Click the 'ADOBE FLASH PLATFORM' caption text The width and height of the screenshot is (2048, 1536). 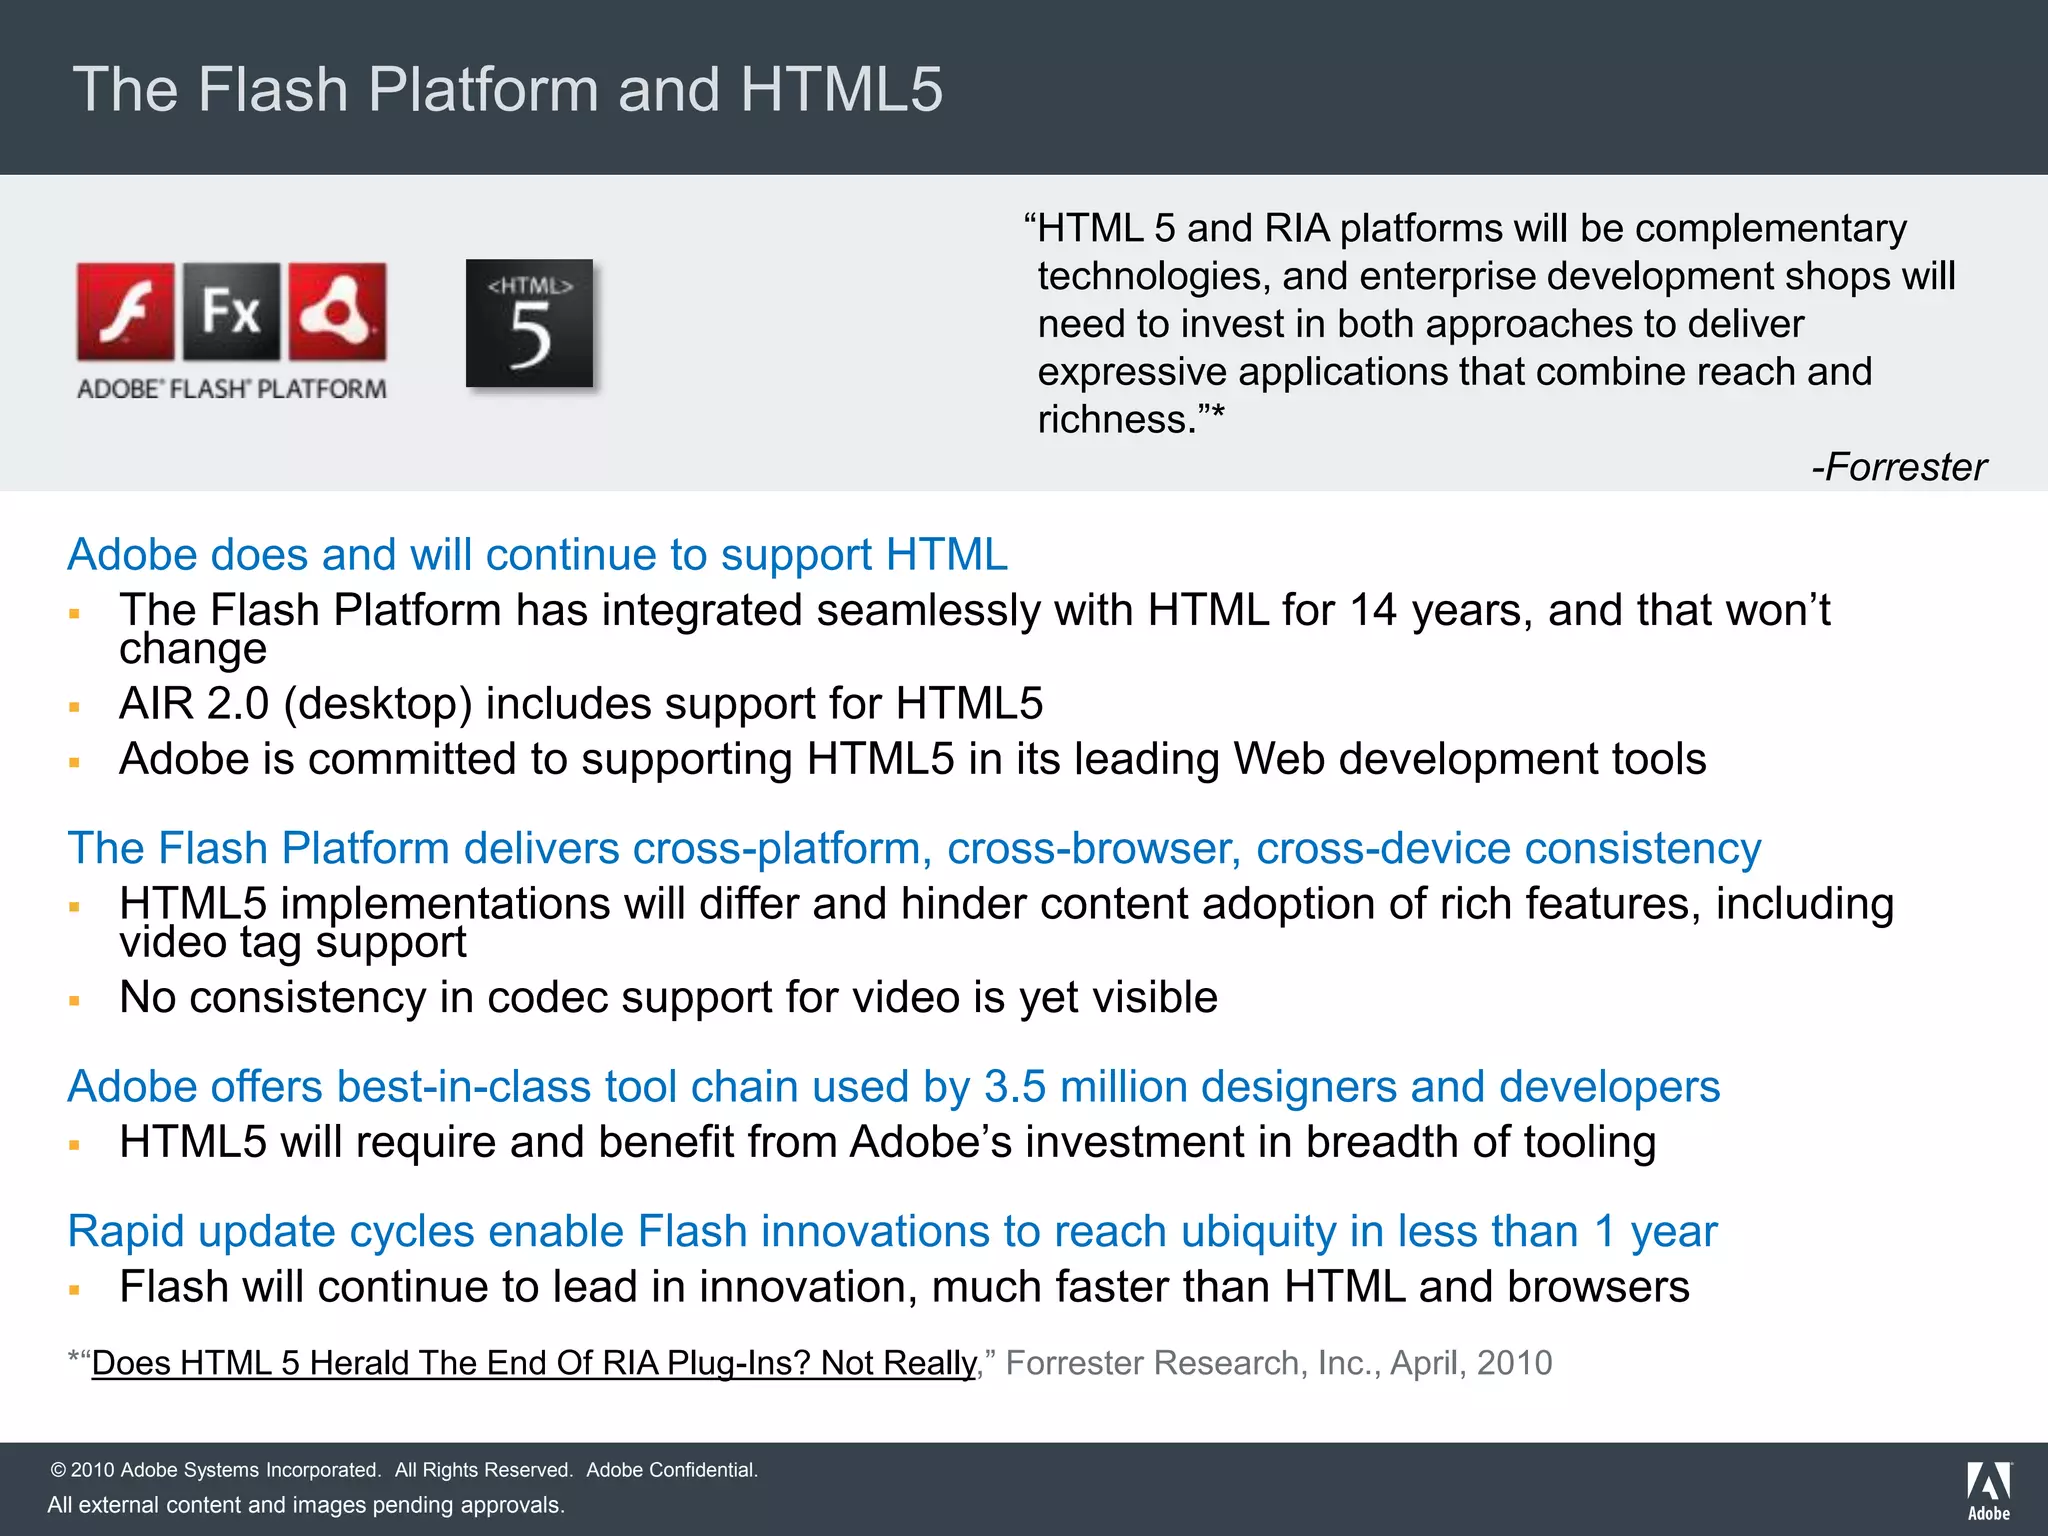coord(232,389)
